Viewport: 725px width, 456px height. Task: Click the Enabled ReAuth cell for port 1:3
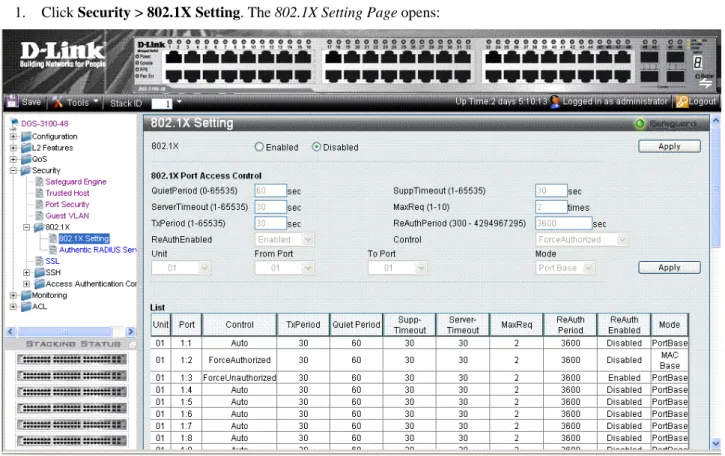(624, 378)
